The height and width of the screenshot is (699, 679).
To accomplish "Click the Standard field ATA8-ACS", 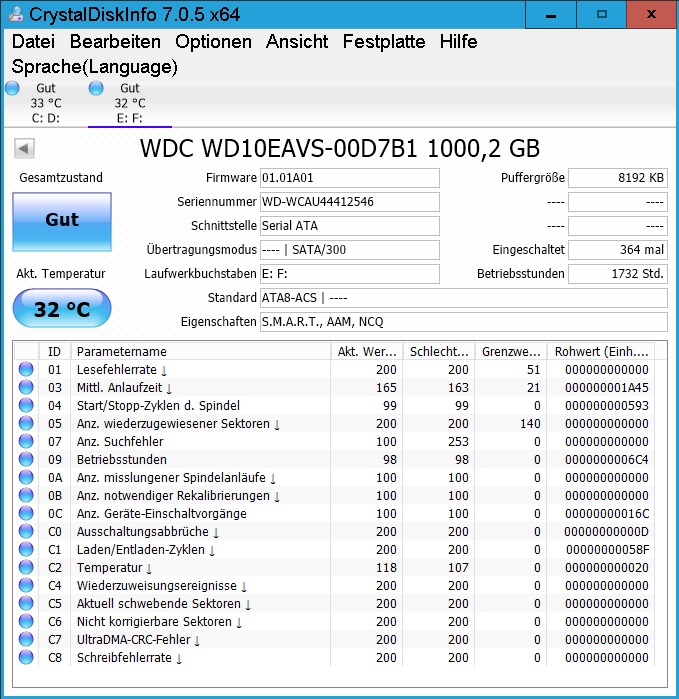I will point(464,298).
